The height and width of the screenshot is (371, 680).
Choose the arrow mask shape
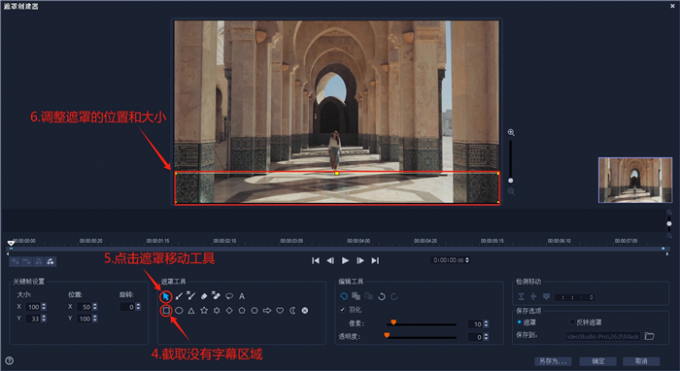click(x=267, y=311)
